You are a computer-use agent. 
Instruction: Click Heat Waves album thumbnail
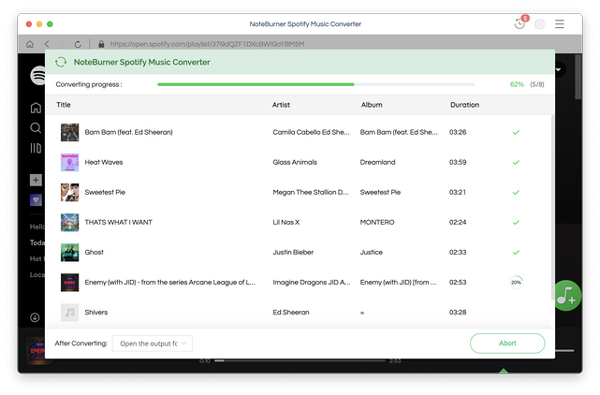70,162
